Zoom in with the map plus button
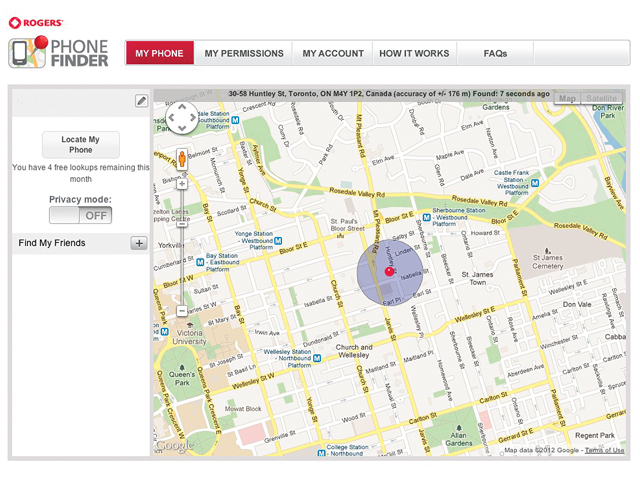640x480 pixels. (181, 183)
